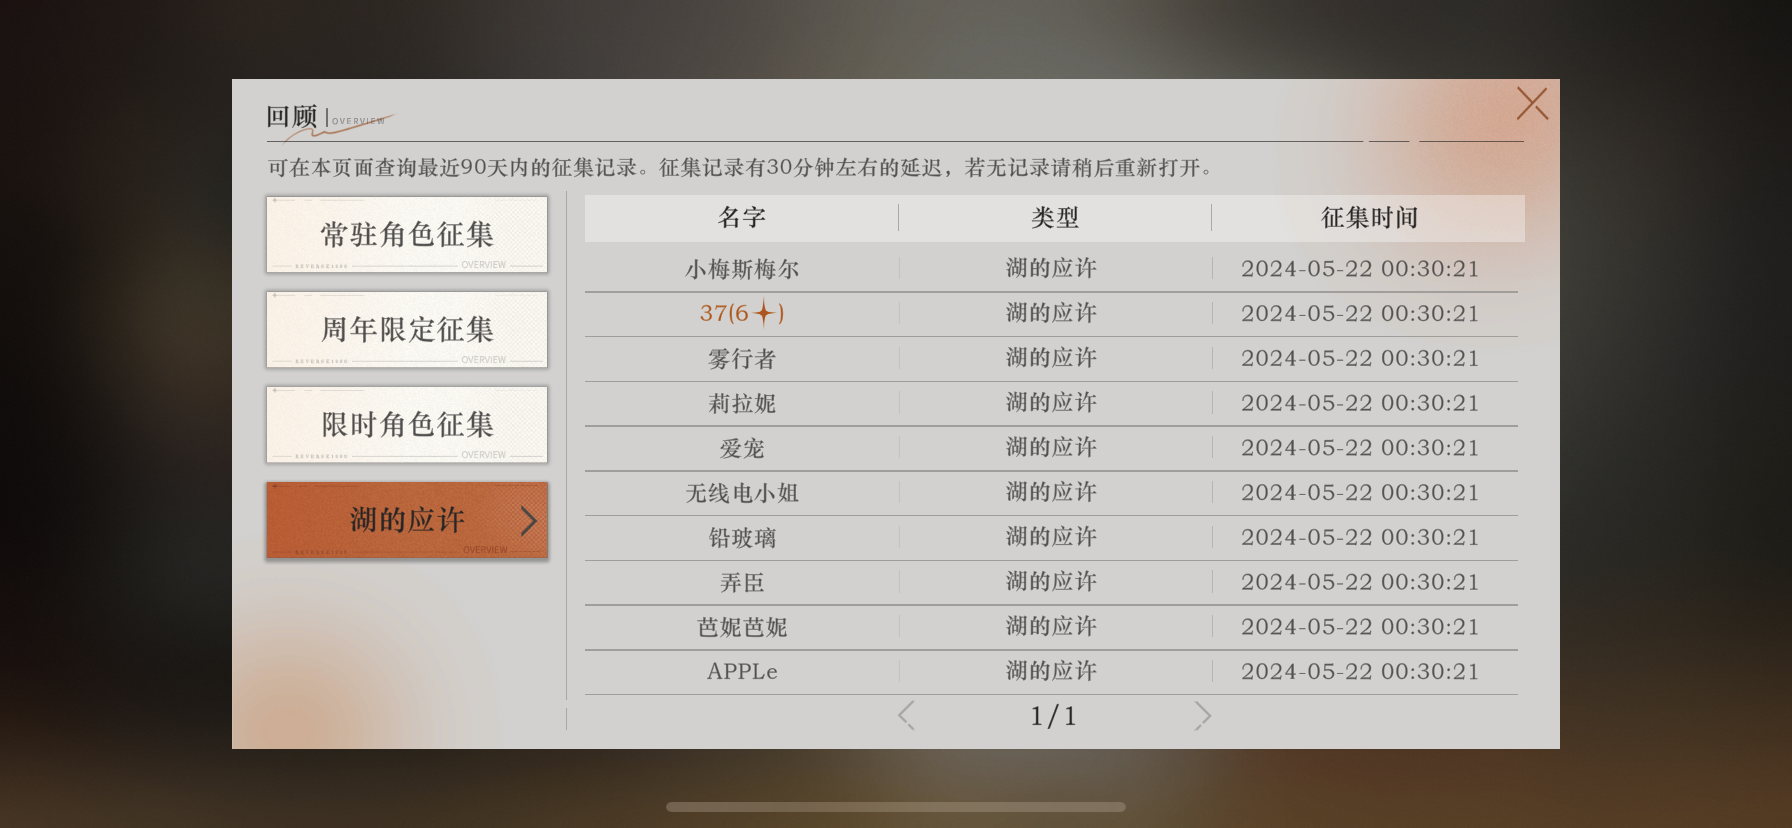Screen dimensions: 1792x828
Task: Click the timestamp in 雾行者 row
Action: tap(1360, 358)
